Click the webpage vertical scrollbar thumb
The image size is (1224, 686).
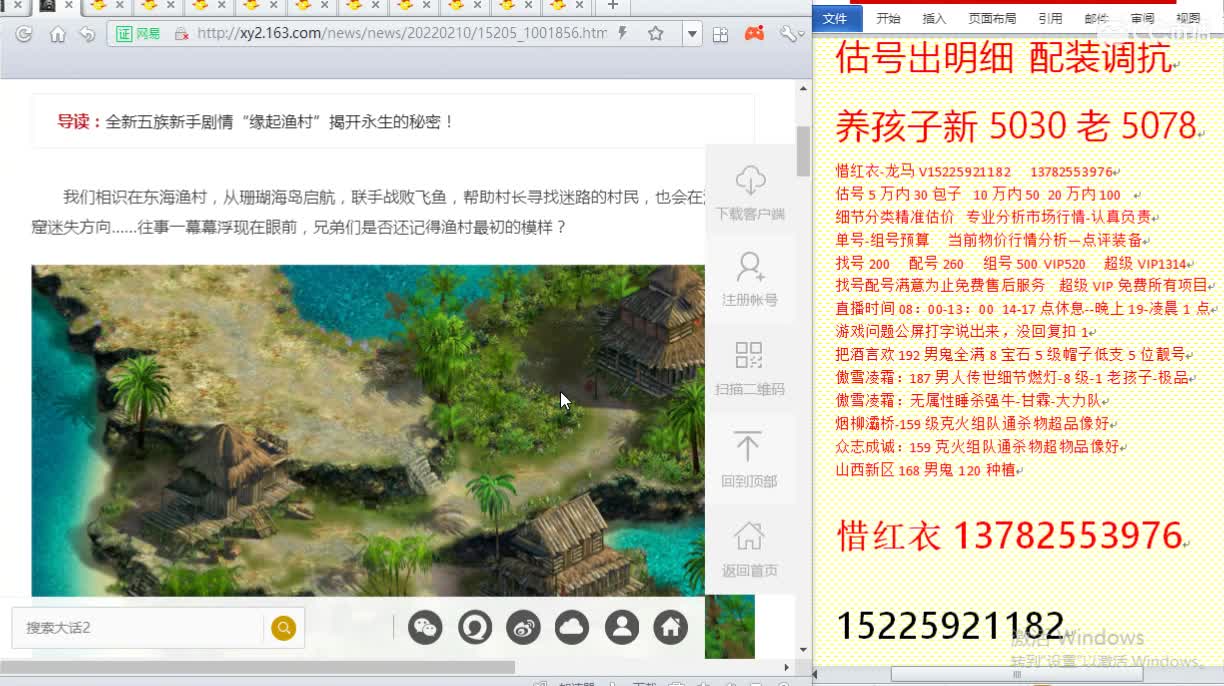803,151
